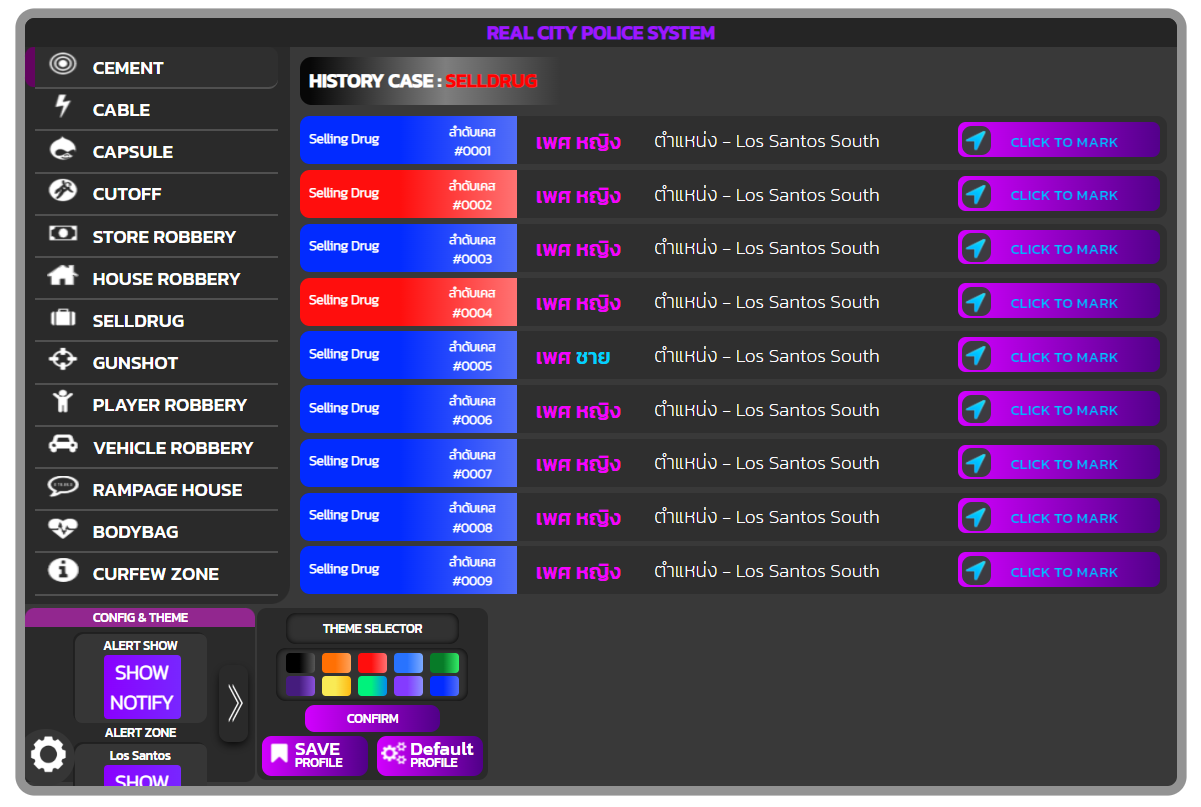Enable the SHOW alert option
The width and height of the screenshot is (1201, 807).
point(140,673)
